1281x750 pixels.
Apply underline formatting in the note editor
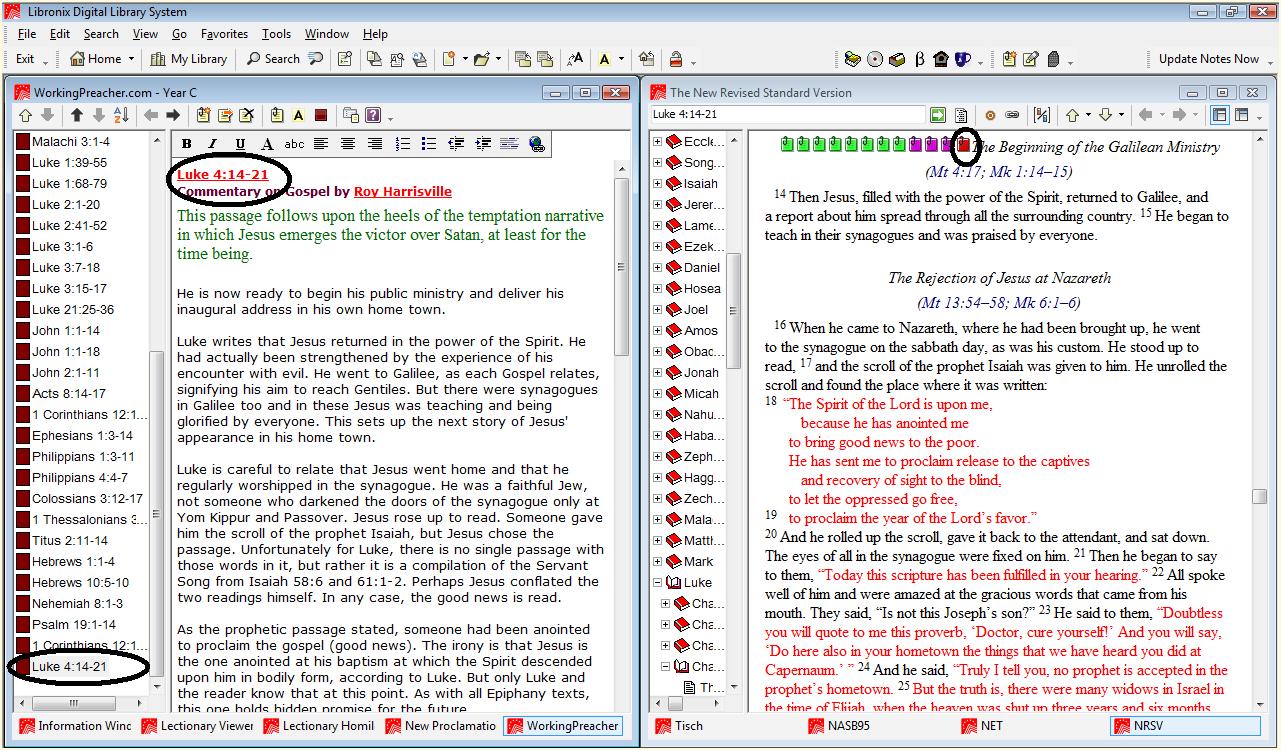240,145
